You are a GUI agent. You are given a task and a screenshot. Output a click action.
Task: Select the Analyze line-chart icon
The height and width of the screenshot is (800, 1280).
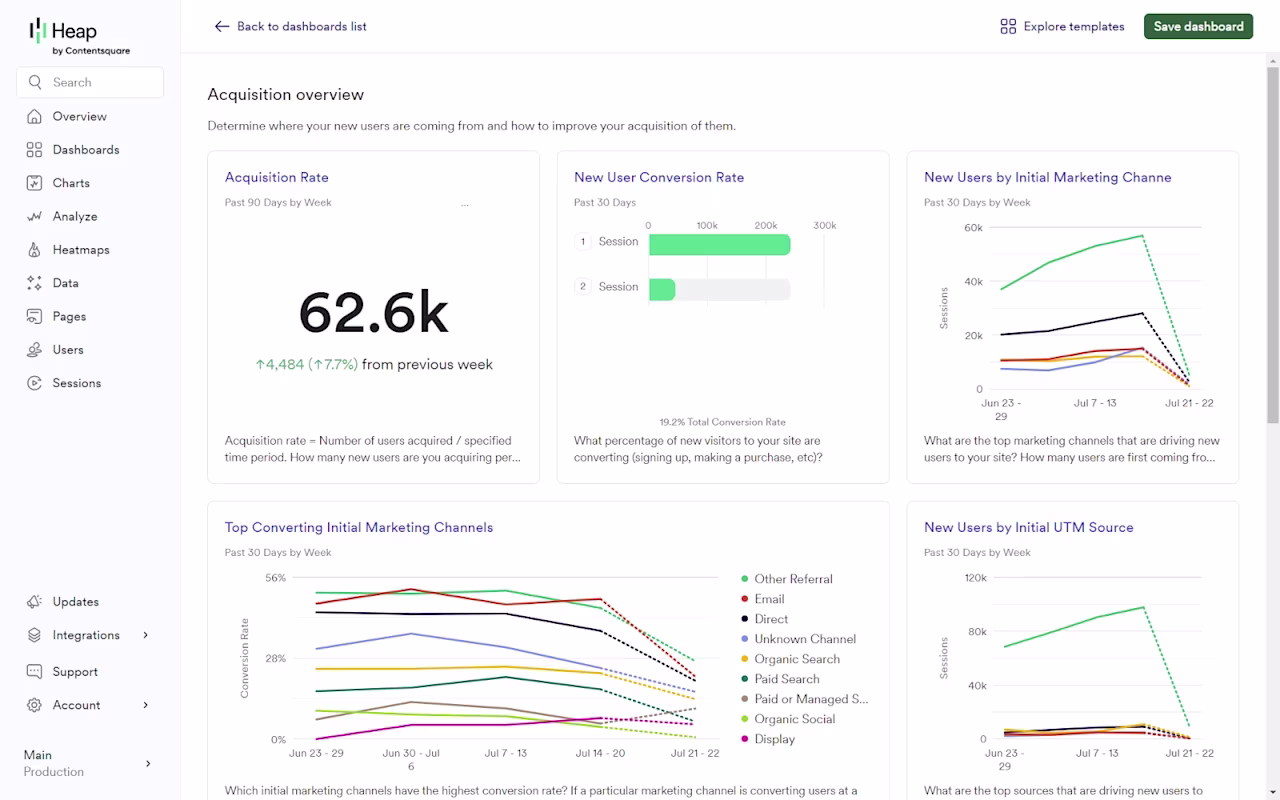pyautogui.click(x=34, y=216)
